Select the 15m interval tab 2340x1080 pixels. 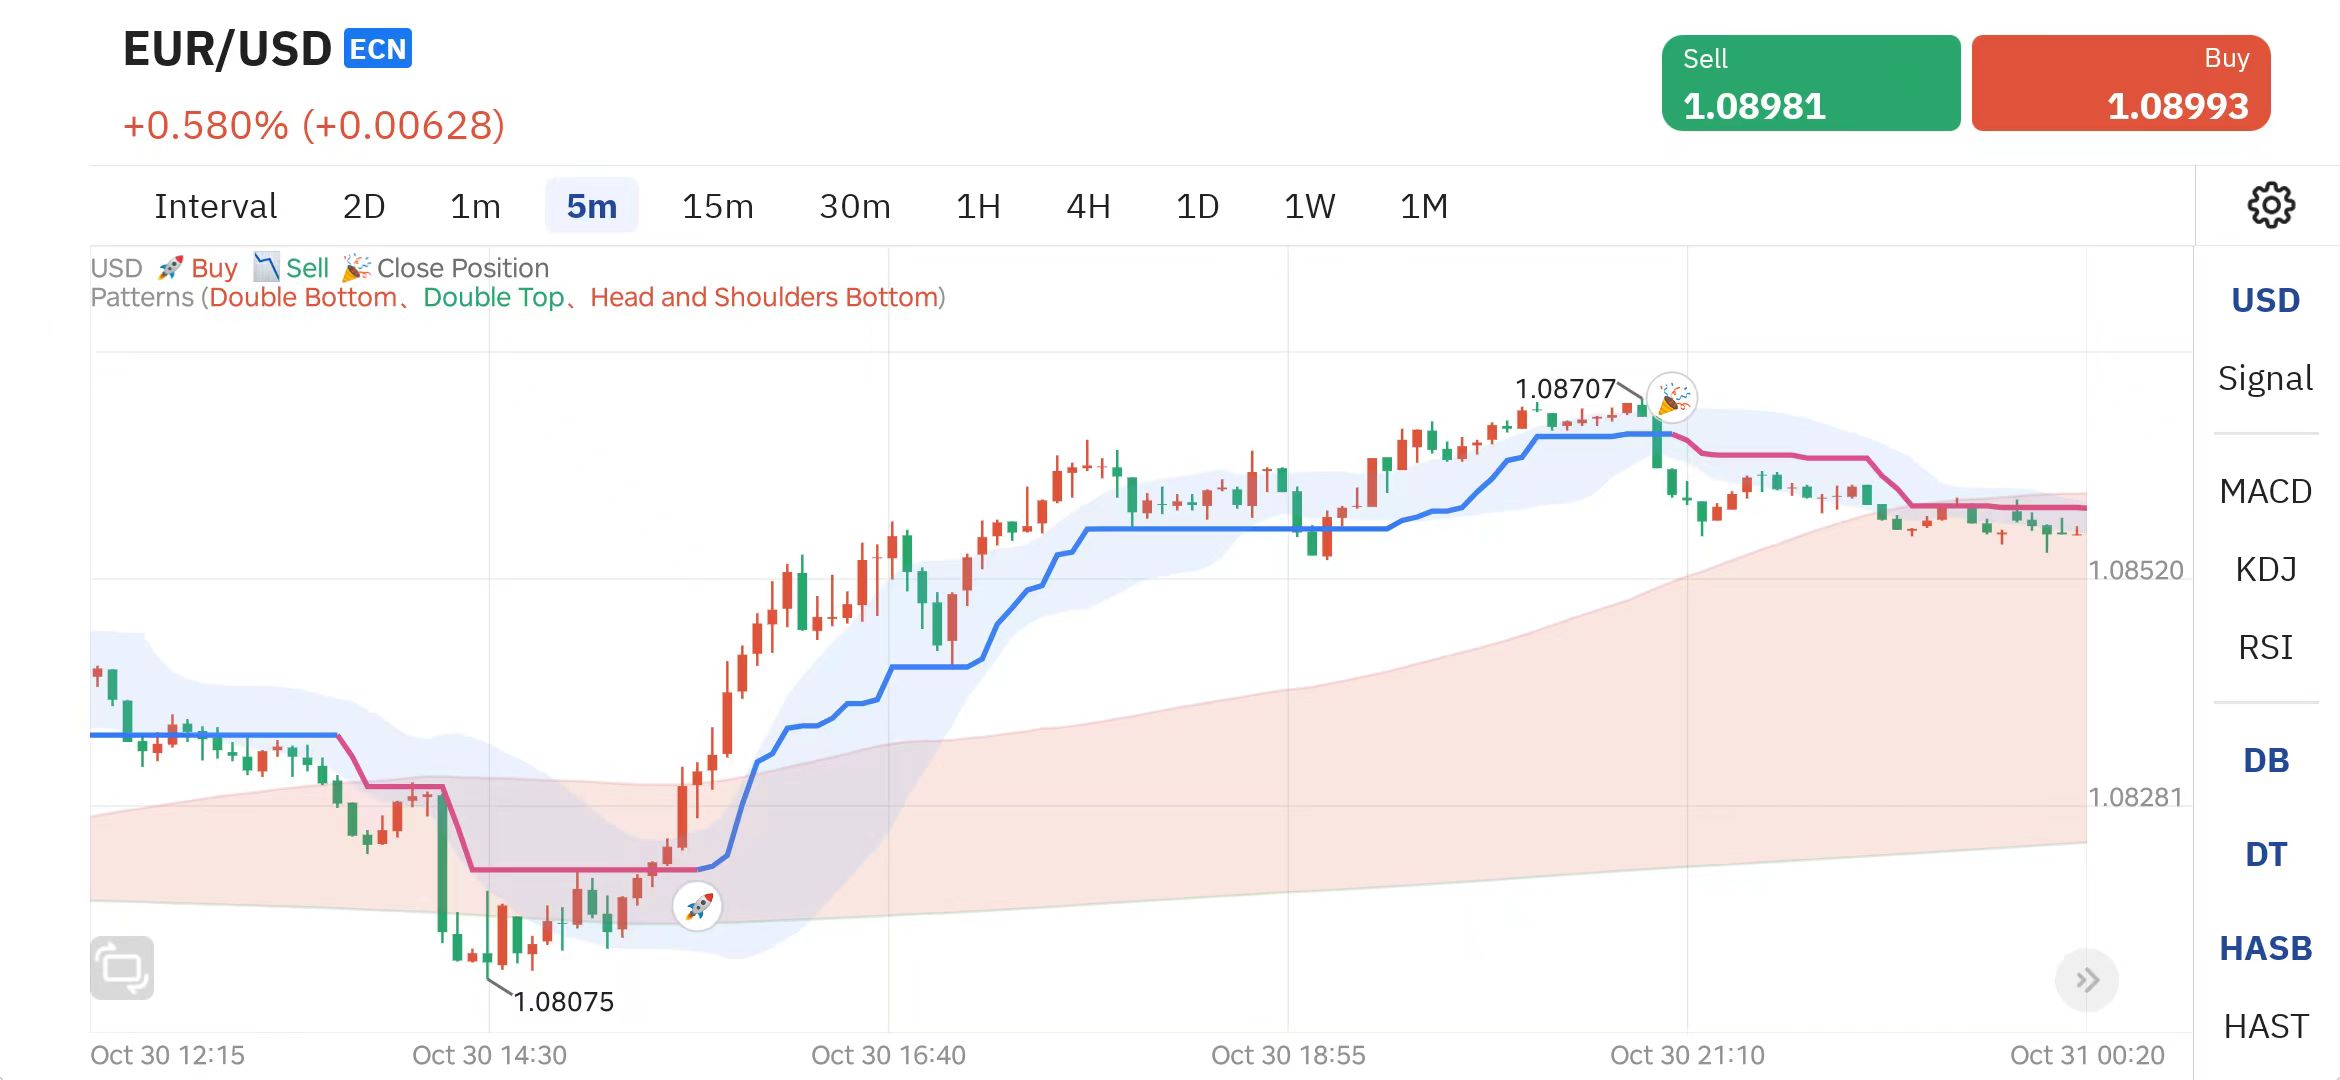click(x=717, y=206)
